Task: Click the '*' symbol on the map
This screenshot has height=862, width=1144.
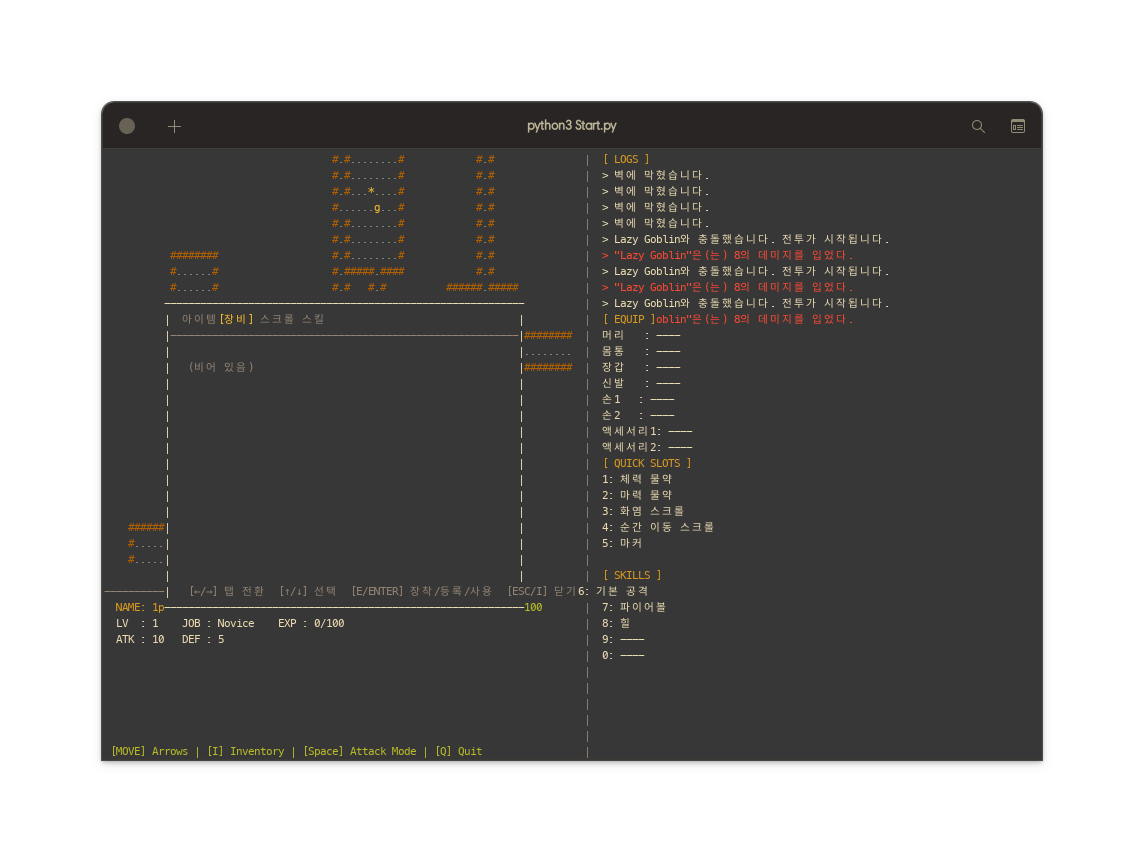Action: 371,191
